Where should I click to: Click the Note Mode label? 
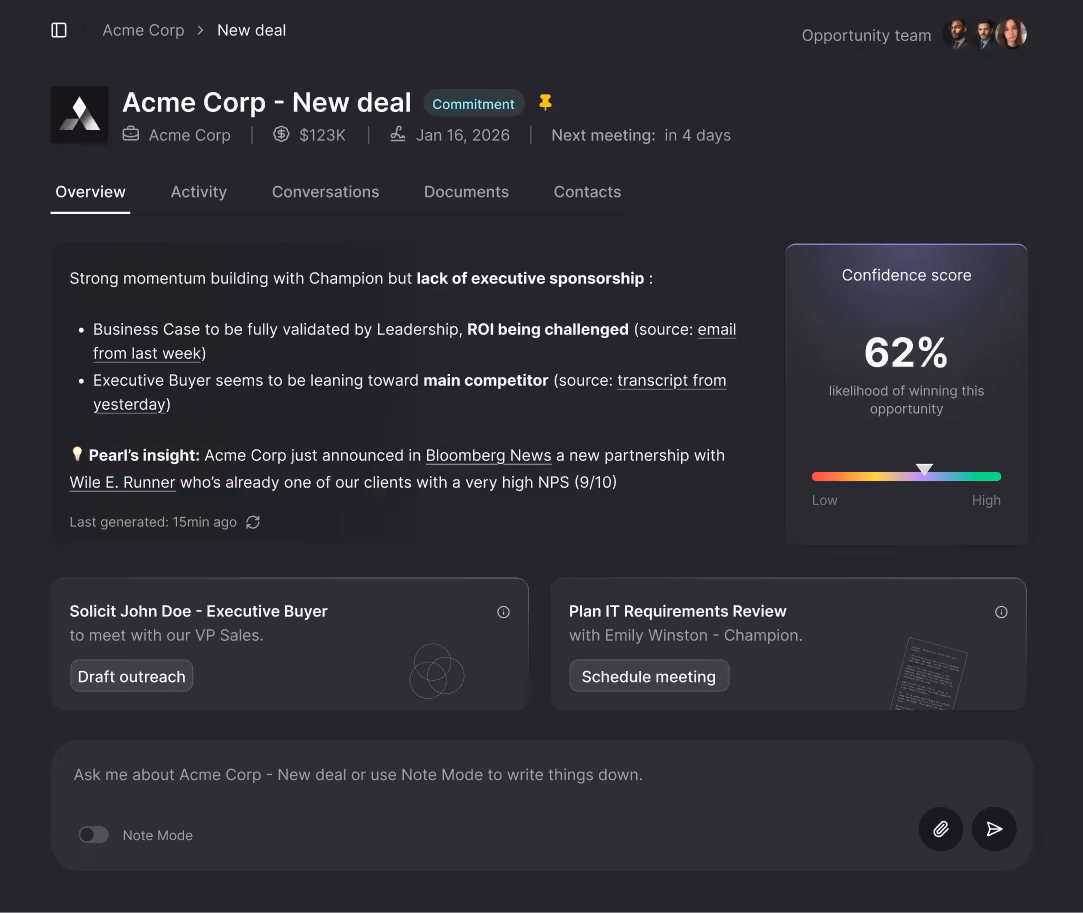point(157,836)
